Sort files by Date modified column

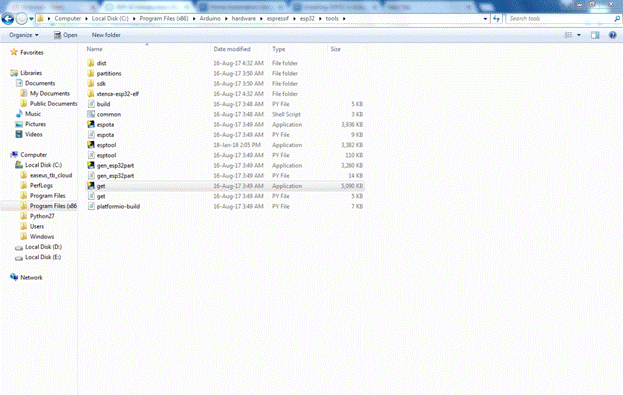tap(232, 49)
